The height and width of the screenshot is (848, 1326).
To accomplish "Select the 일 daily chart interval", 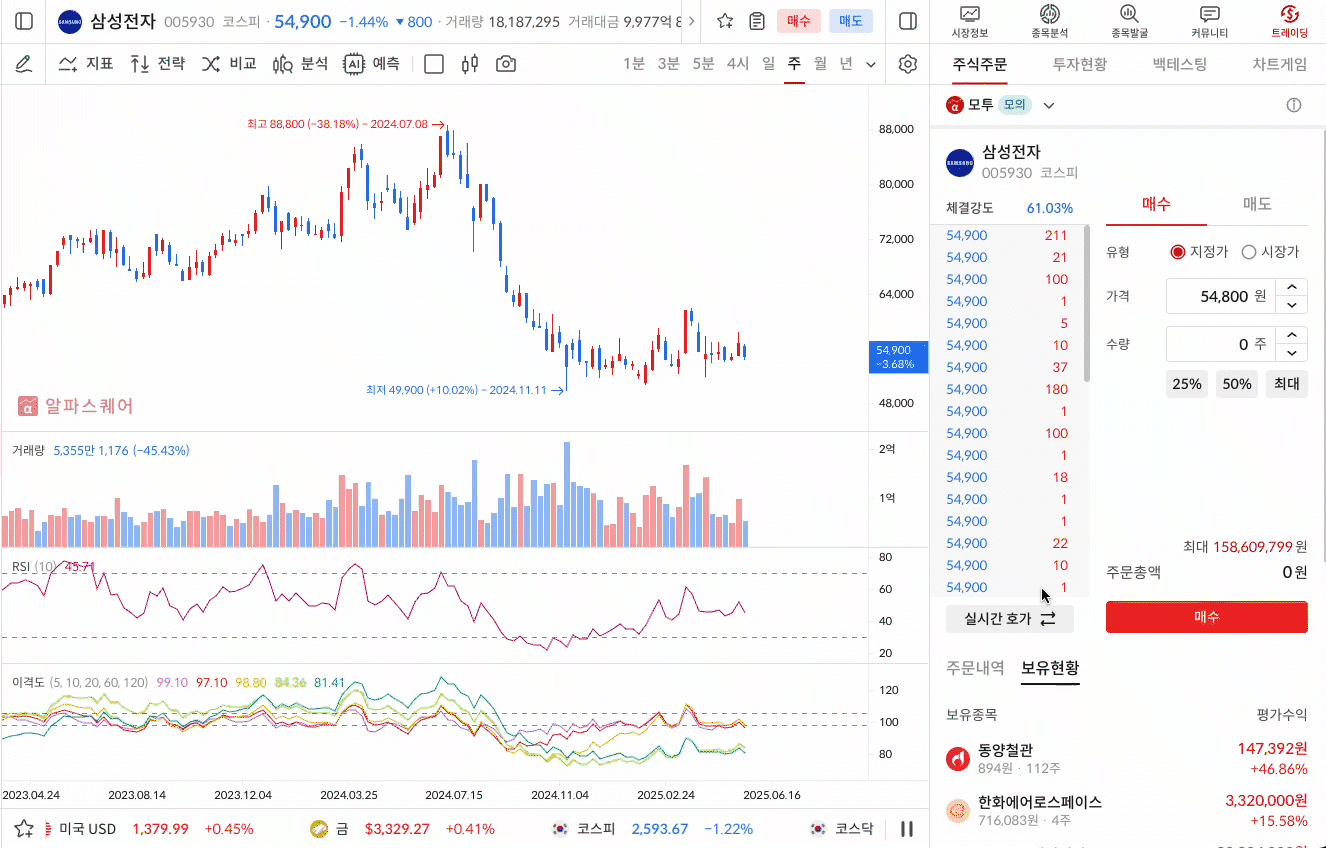I will (768, 64).
